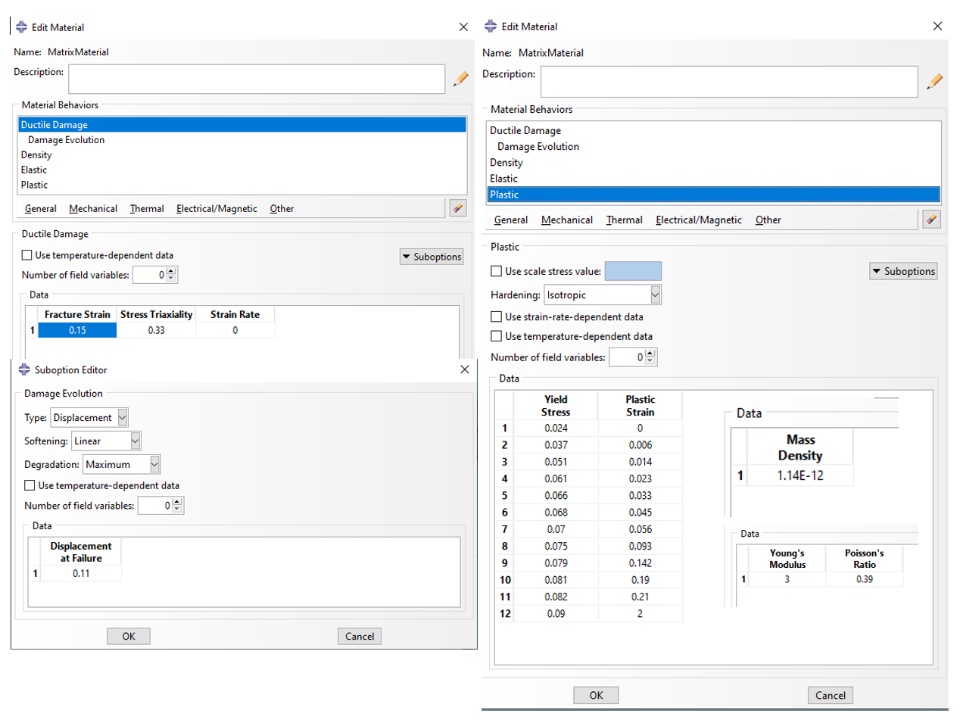The height and width of the screenshot is (723, 960).
Task: Click left Edit Material title icon
Action: coord(21,27)
